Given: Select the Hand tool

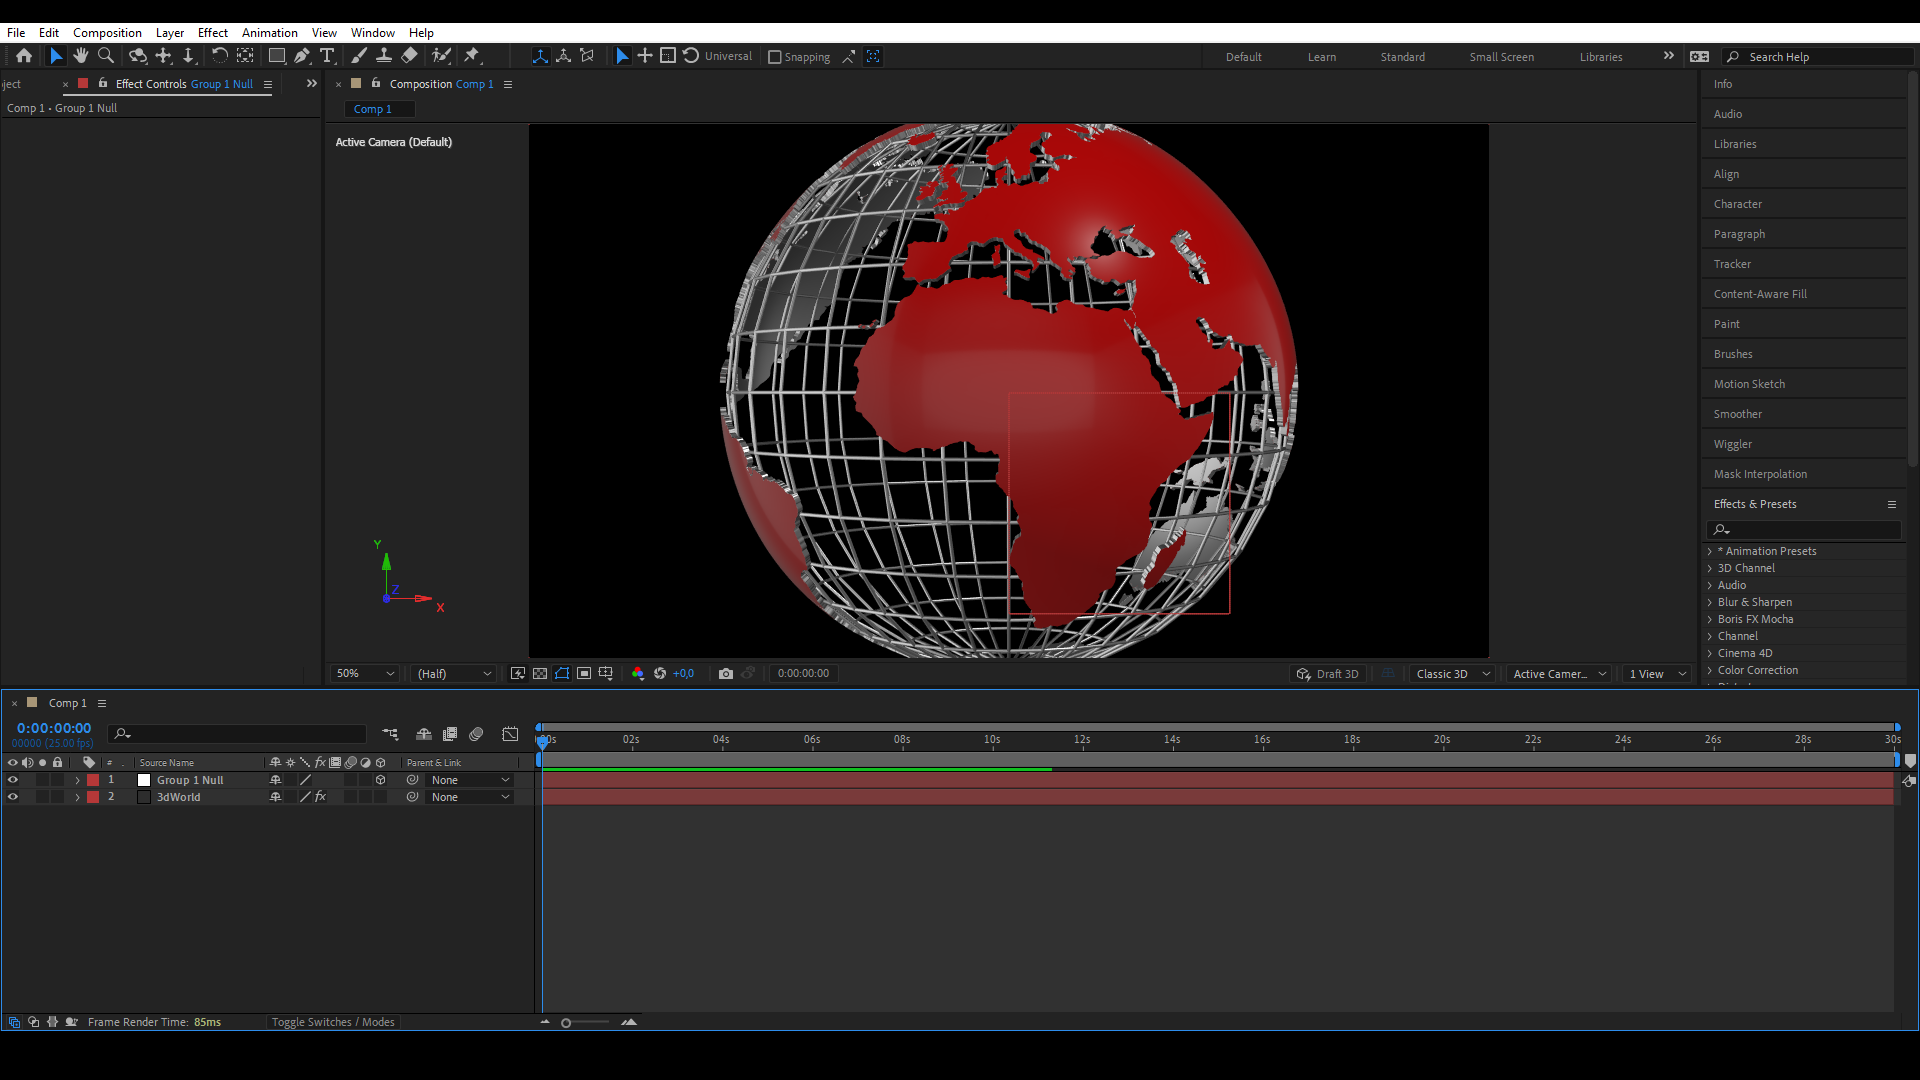Looking at the screenshot, I should point(81,56).
